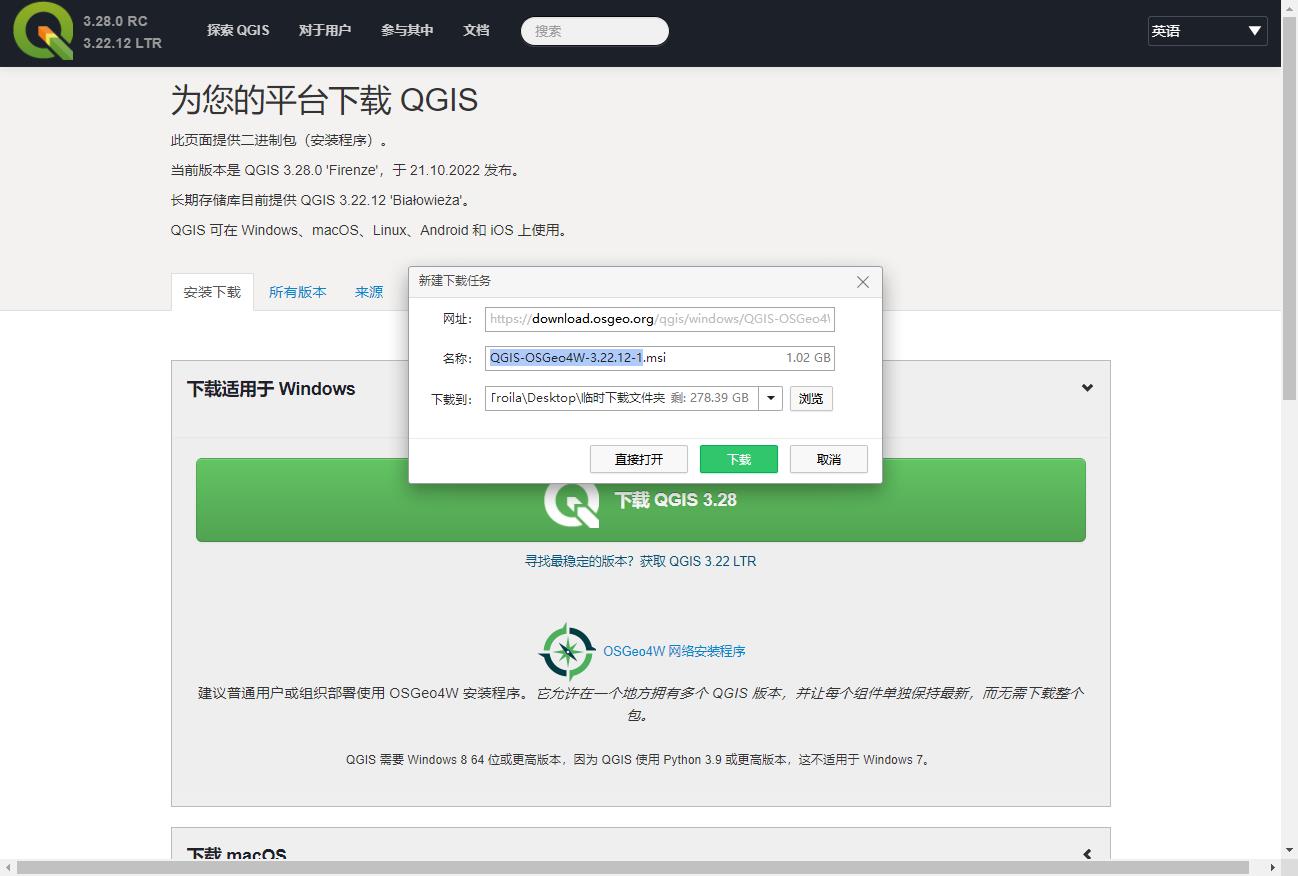Click the OSGeo4W compass icon
Image resolution: width=1298 pixels, height=876 pixels.
pyautogui.click(x=567, y=652)
